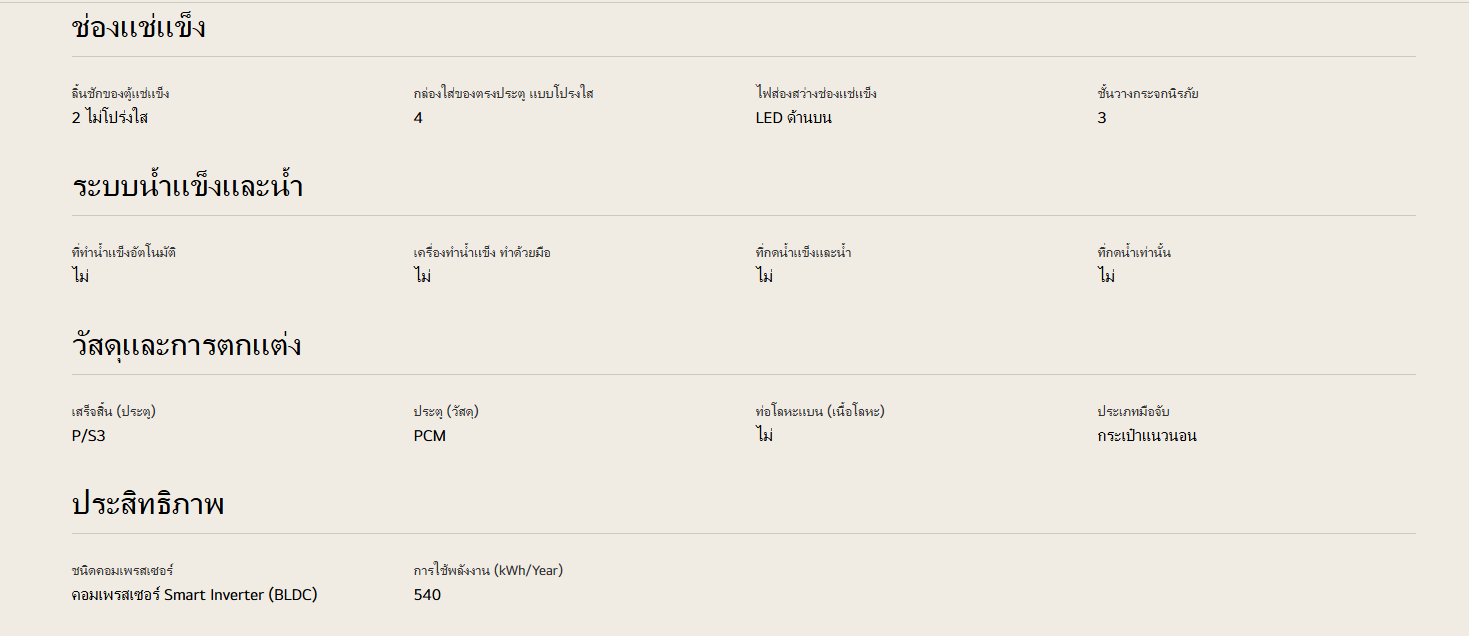Click the ที่ทำน้ำแข็งอัตโนมัติ spec label
Image resolution: width=1469 pixels, height=636 pixels.
click(124, 252)
